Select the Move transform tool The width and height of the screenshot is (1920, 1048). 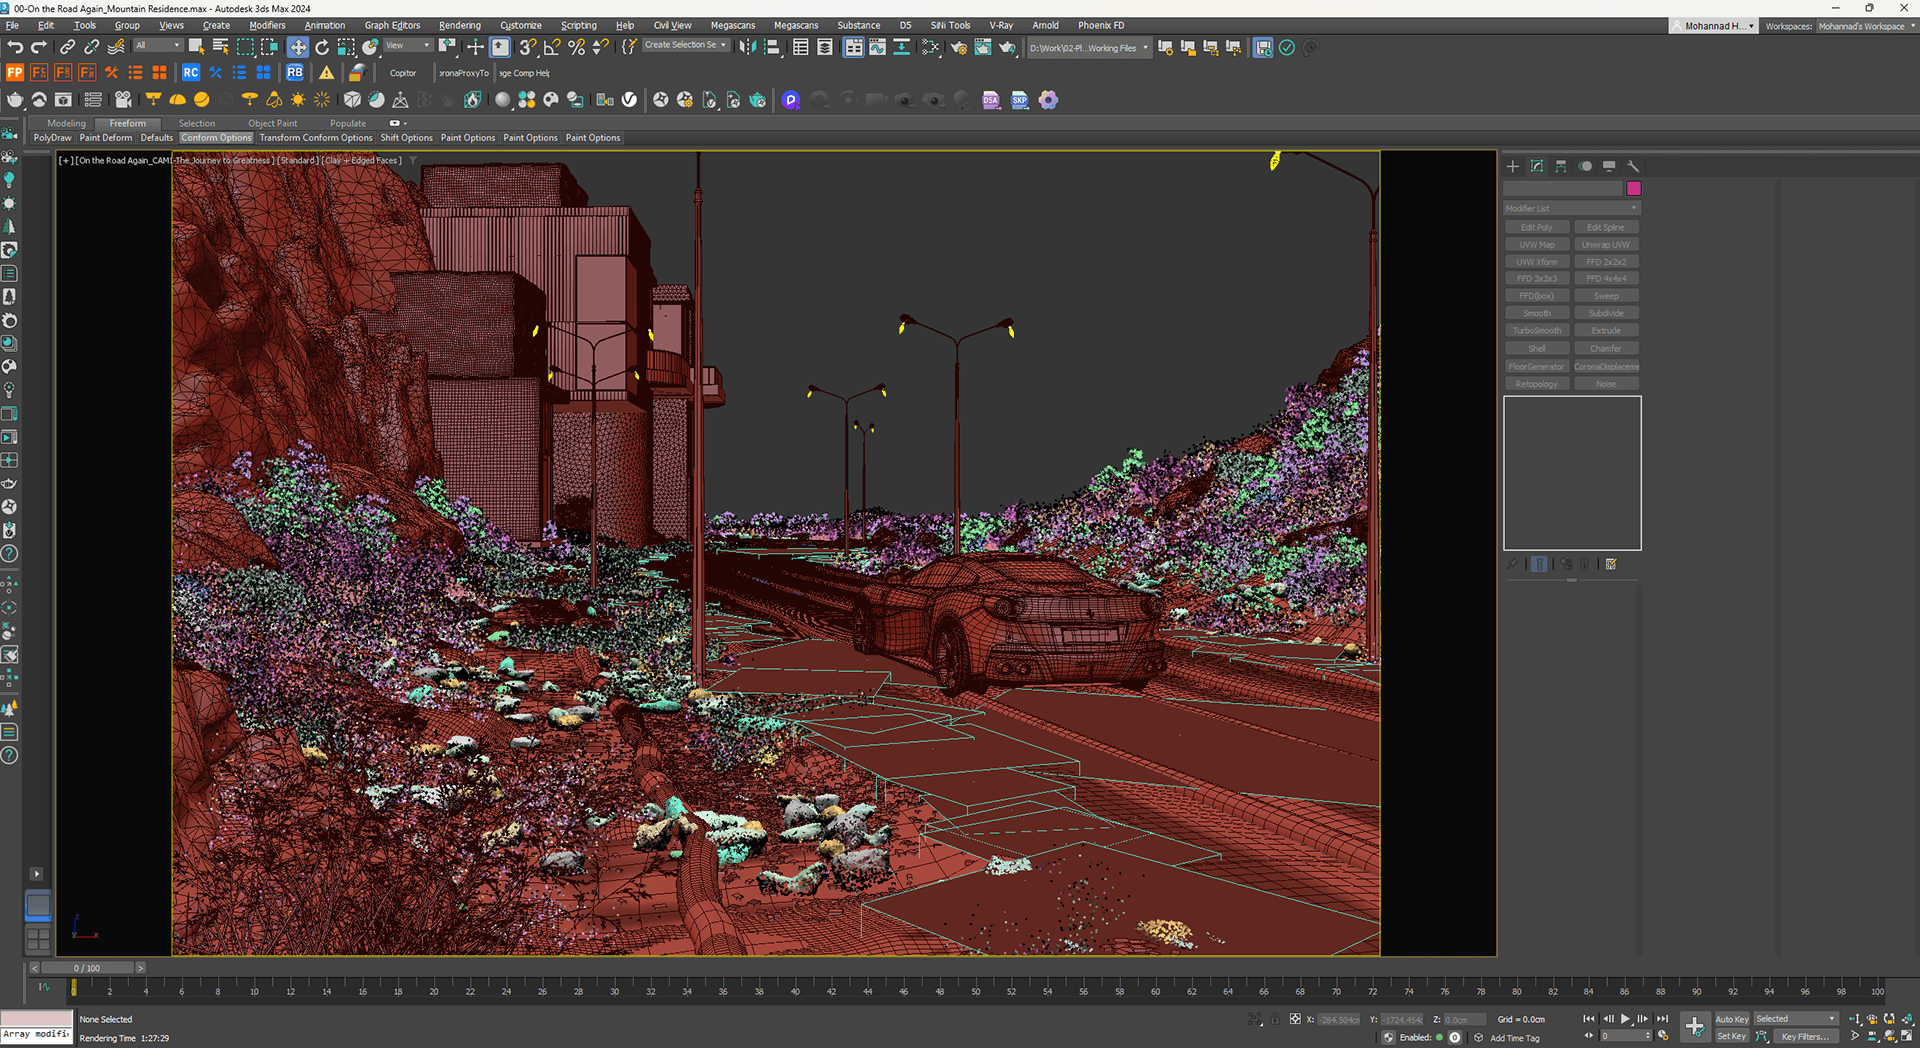298,47
